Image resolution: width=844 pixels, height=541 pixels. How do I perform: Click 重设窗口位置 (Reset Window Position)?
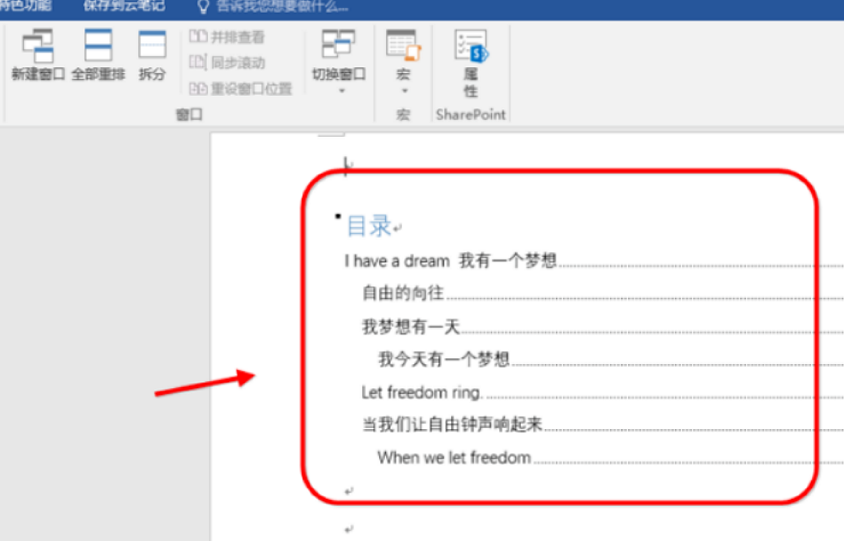(241, 88)
